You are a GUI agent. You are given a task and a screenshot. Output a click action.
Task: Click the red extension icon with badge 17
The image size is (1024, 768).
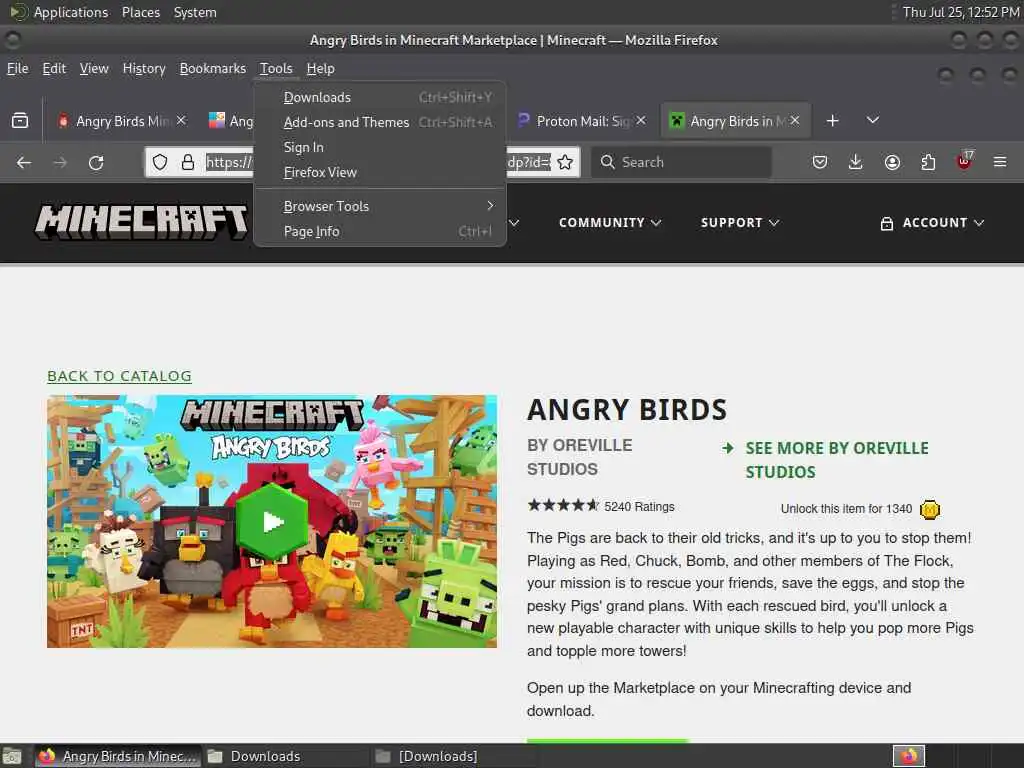[964, 161]
